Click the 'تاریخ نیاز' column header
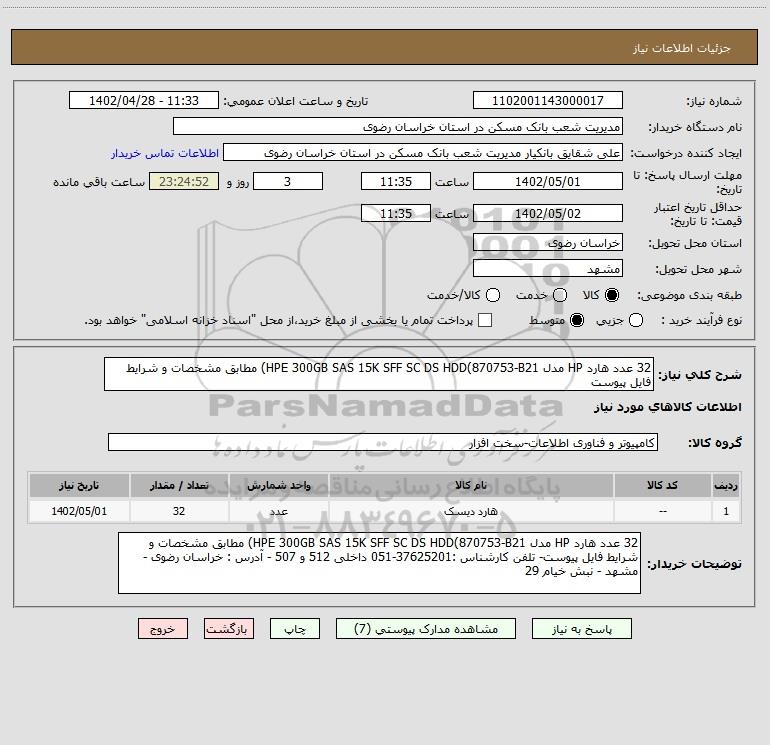Screen dimensions: 770x745 pyautogui.click(x=79, y=485)
